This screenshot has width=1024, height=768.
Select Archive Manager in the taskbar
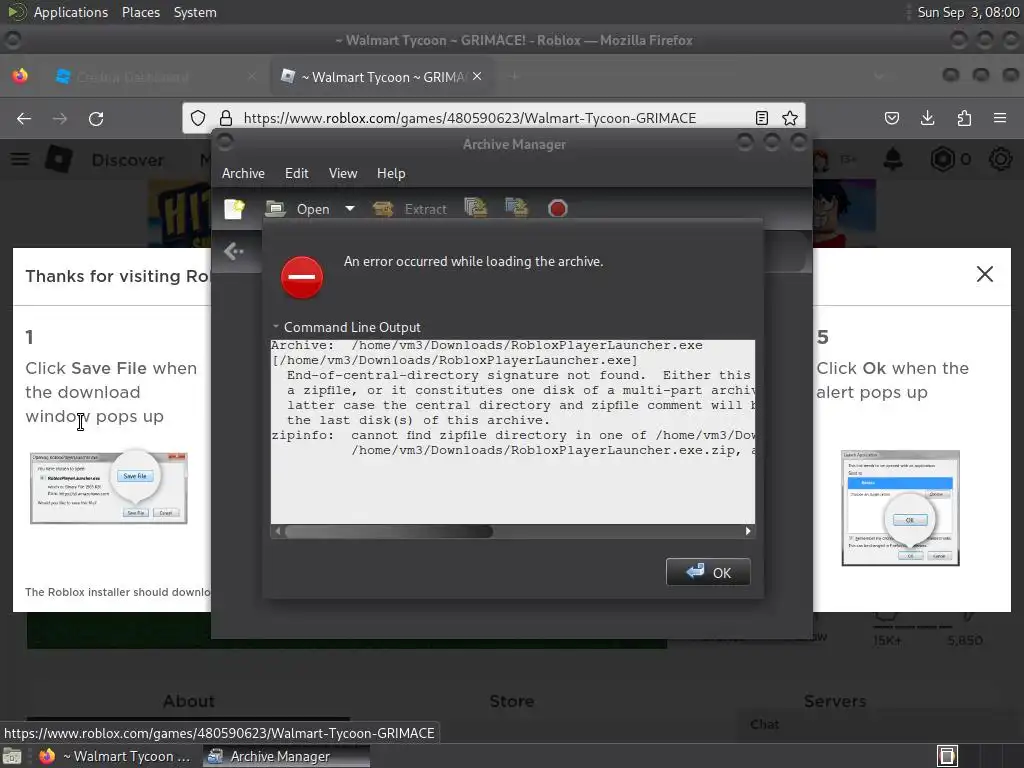[286, 756]
